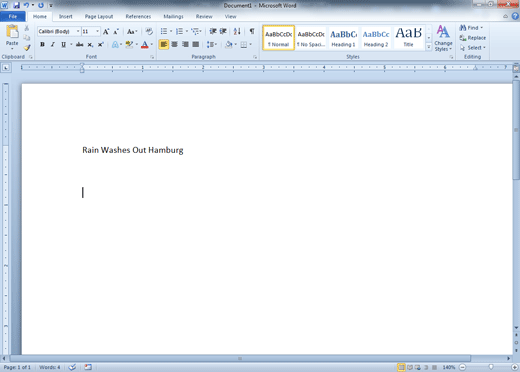Click the Grow Font icon
Image resolution: width=520 pixels, height=372 pixels.
(x=106, y=32)
